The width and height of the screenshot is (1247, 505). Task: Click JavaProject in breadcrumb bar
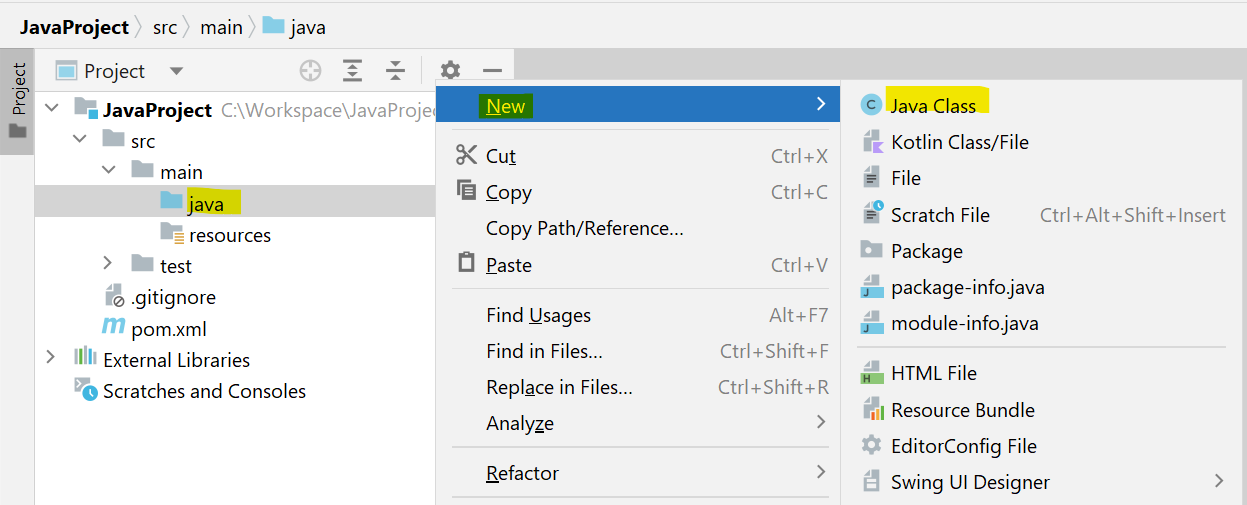tap(75, 27)
